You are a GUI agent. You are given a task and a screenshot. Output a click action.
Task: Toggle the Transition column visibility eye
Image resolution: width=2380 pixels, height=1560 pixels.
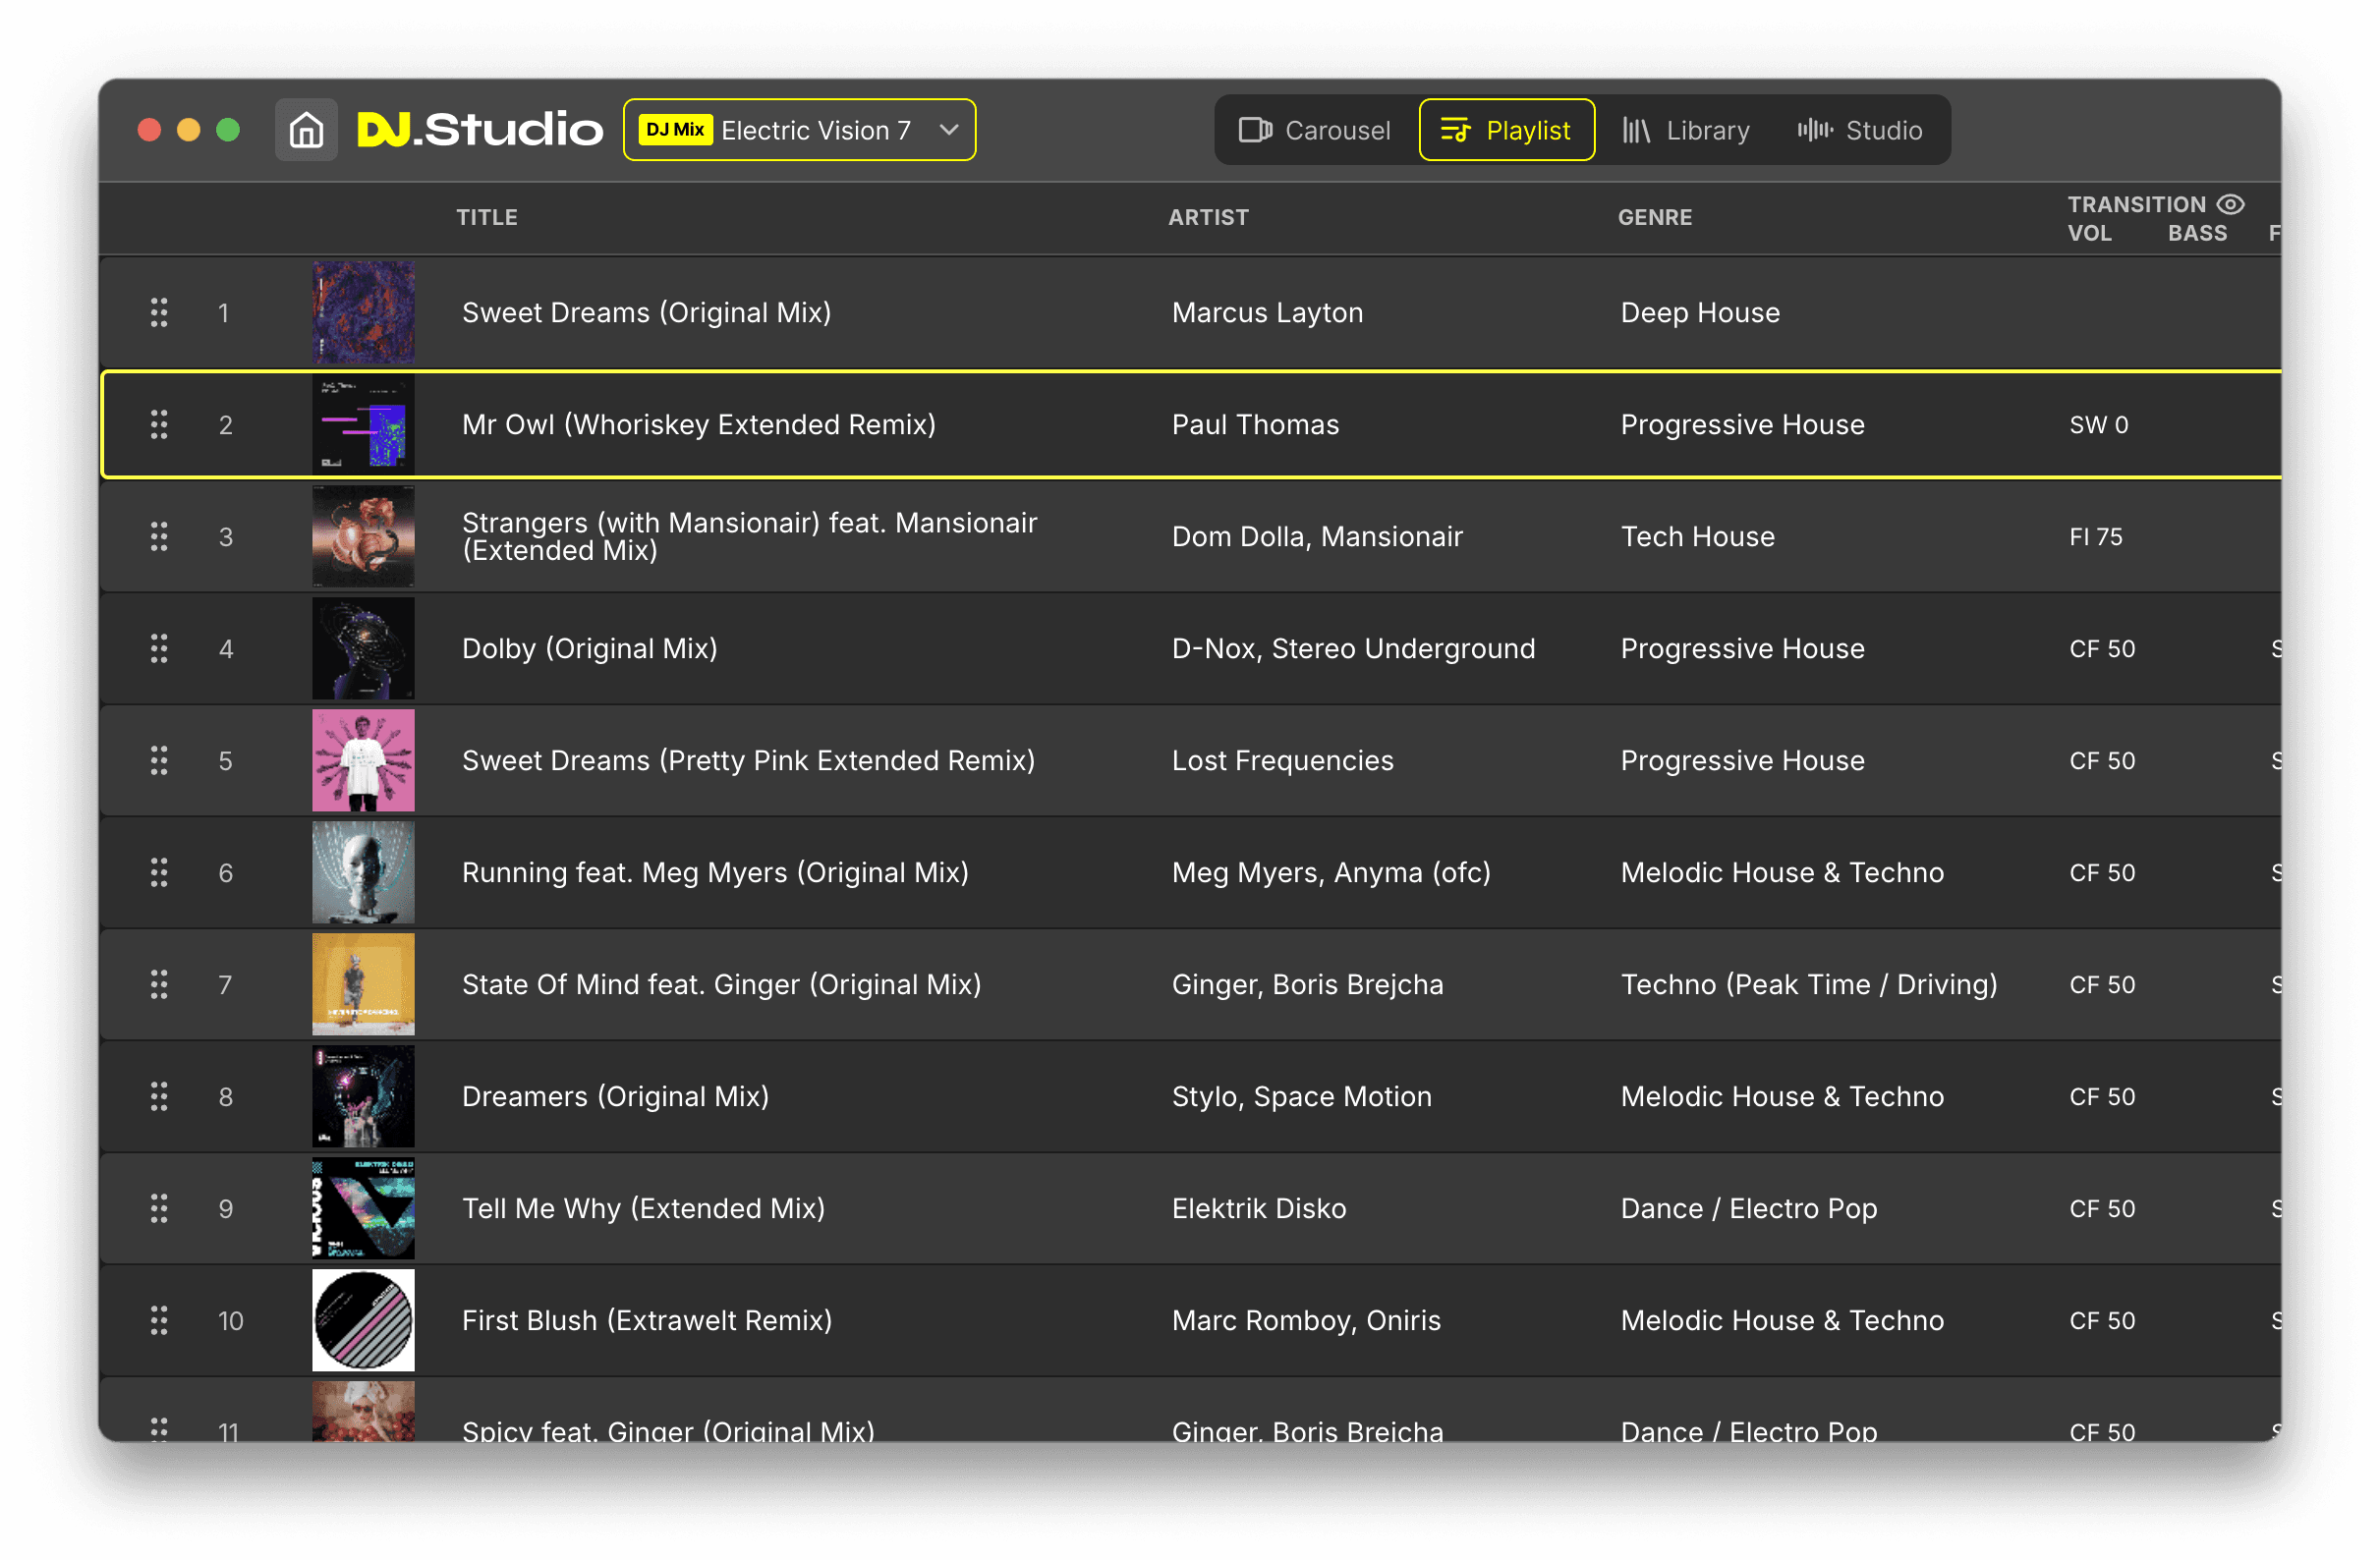click(2231, 204)
